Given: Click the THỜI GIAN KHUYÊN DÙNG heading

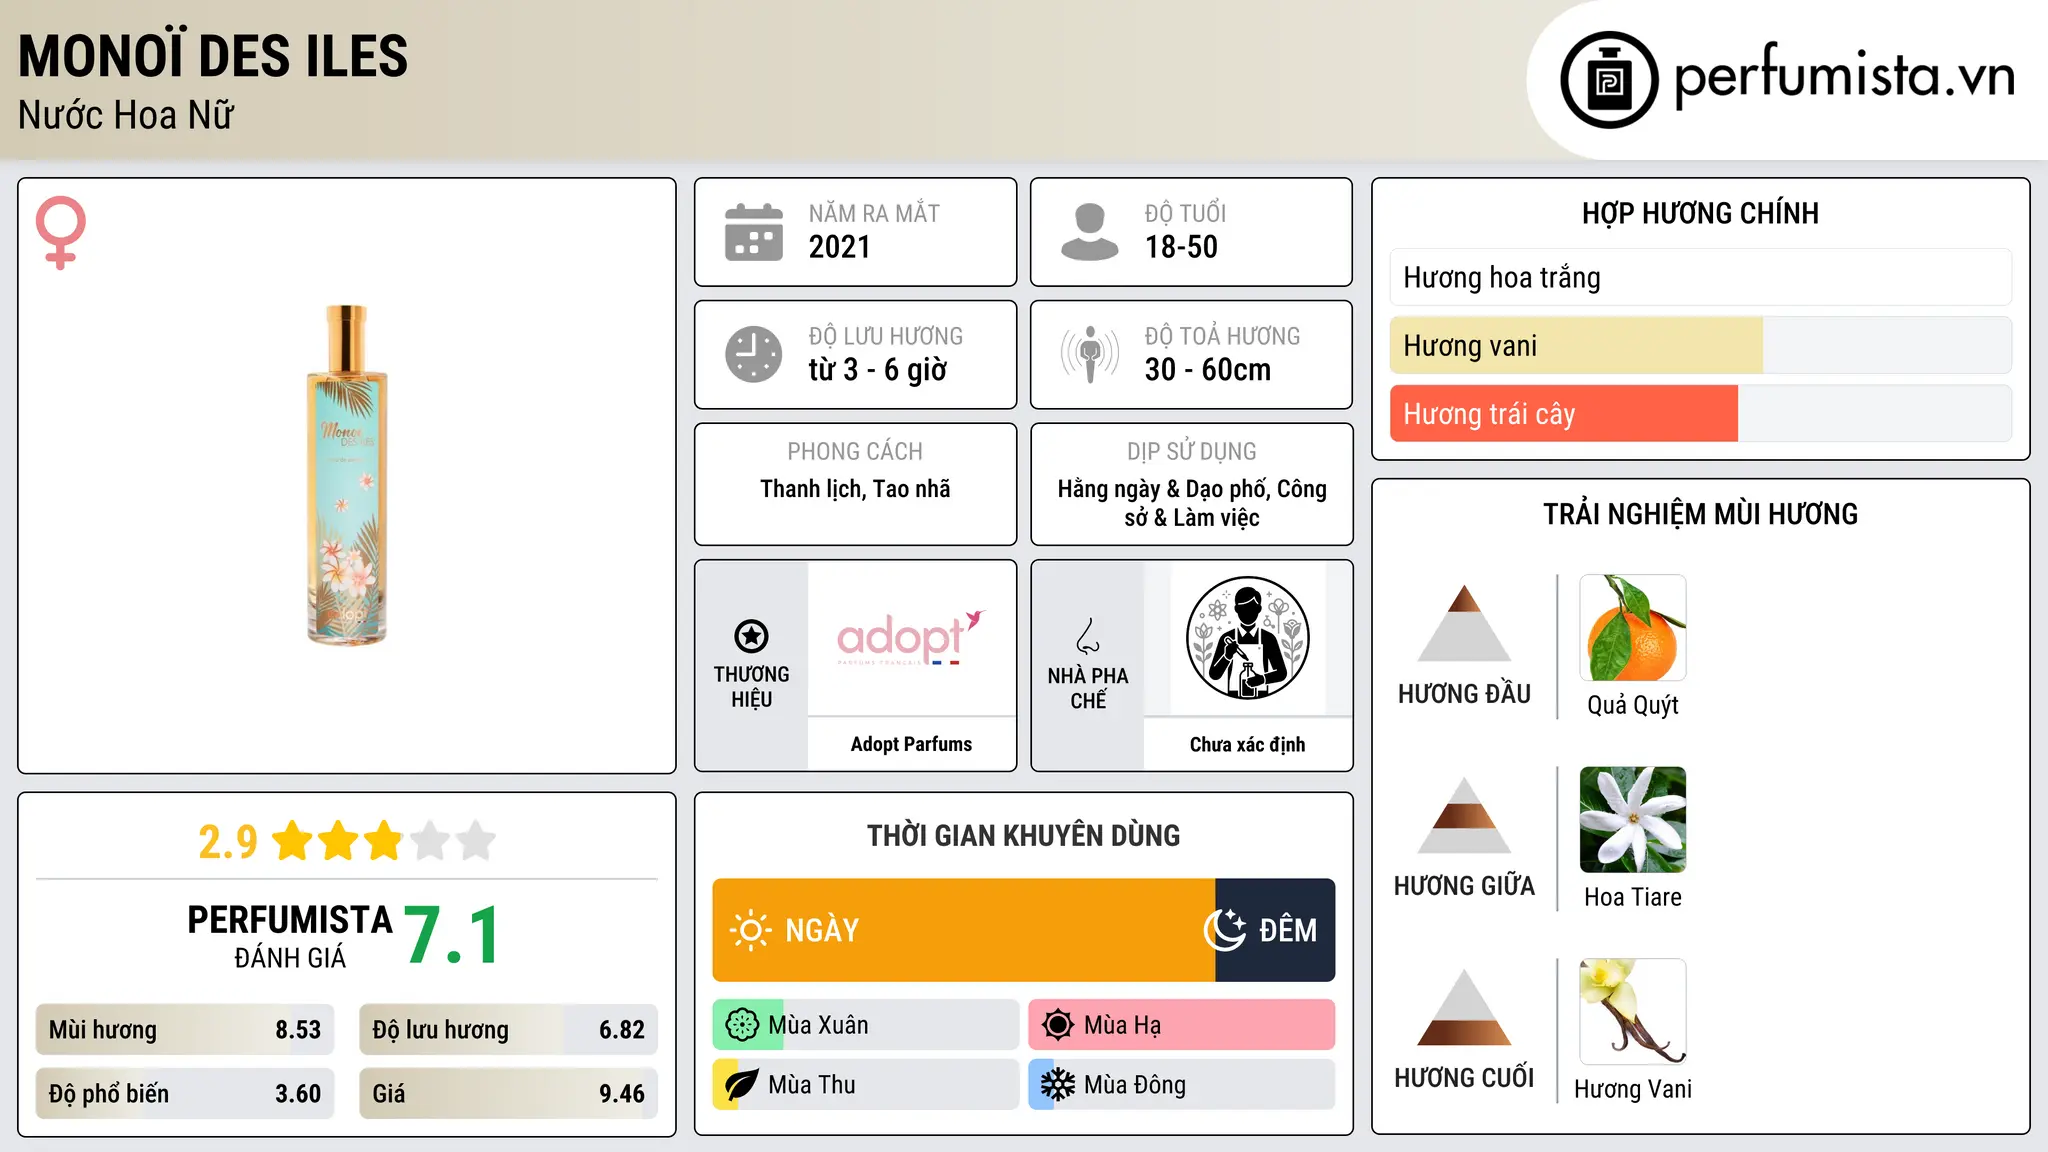Looking at the screenshot, I should click(1023, 835).
